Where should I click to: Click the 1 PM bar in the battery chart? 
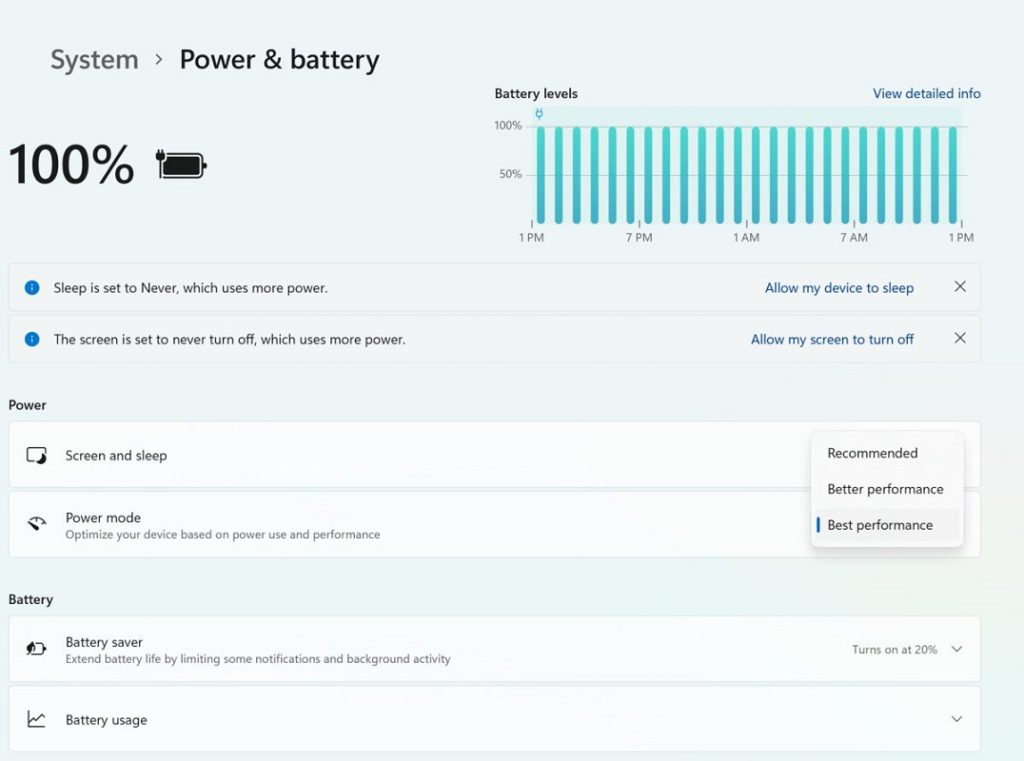click(541, 175)
